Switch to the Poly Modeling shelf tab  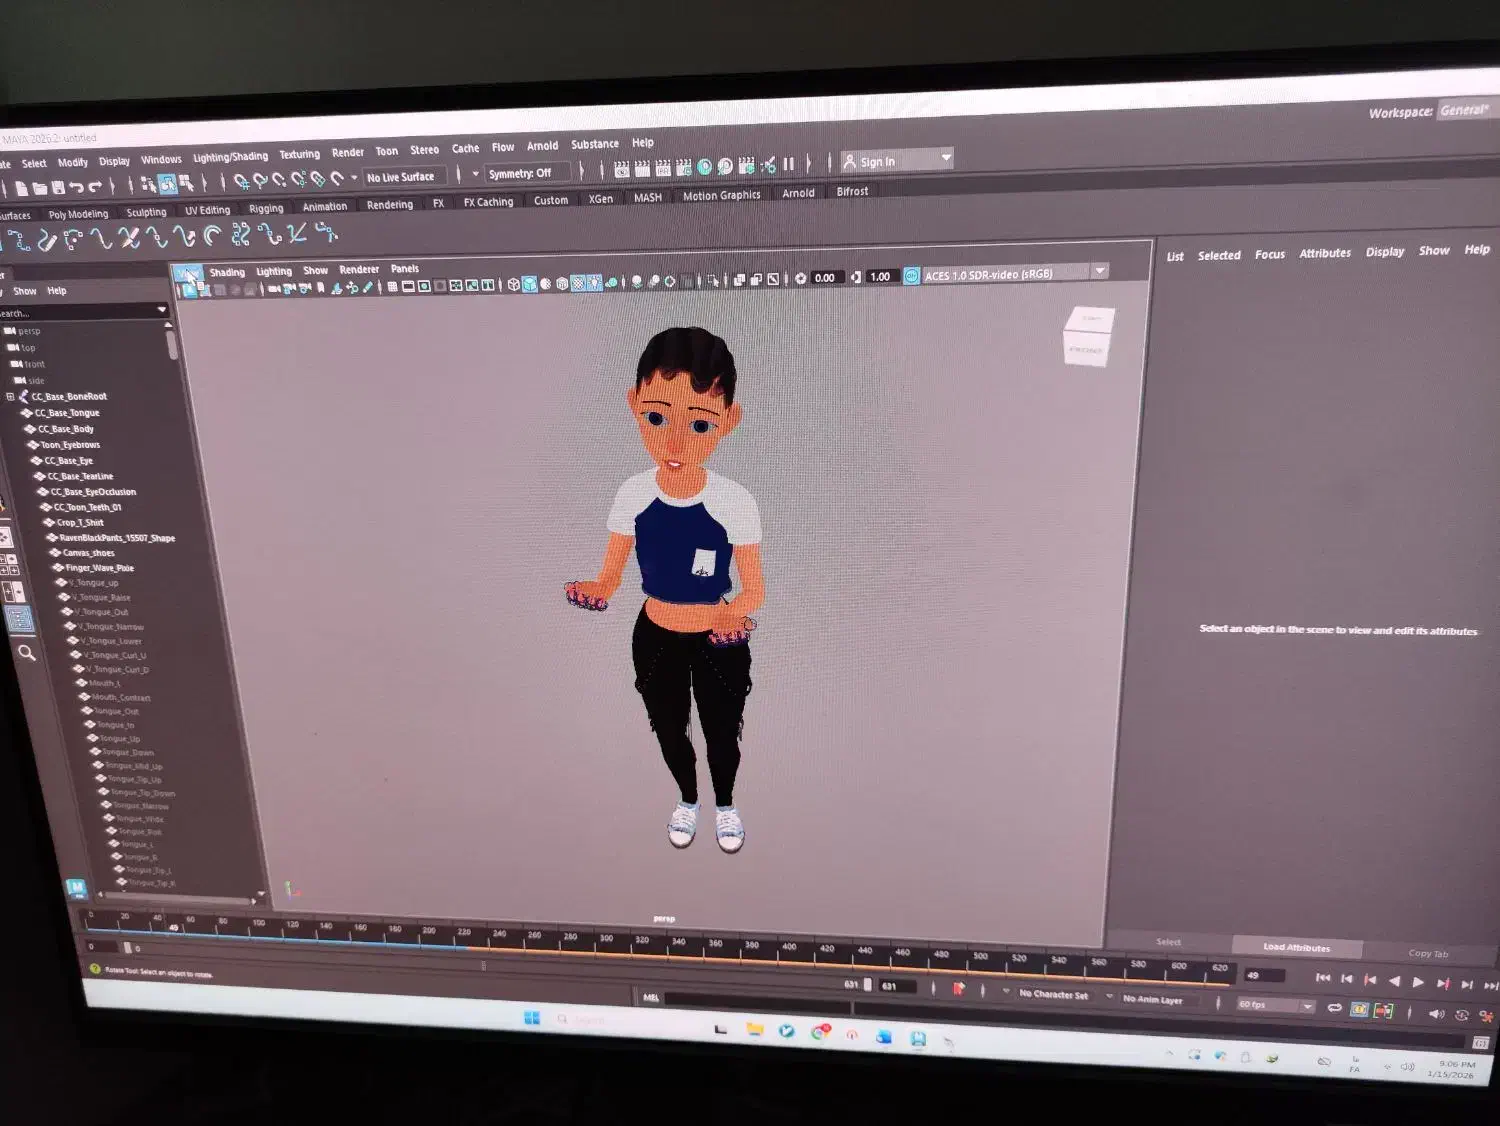(x=80, y=213)
